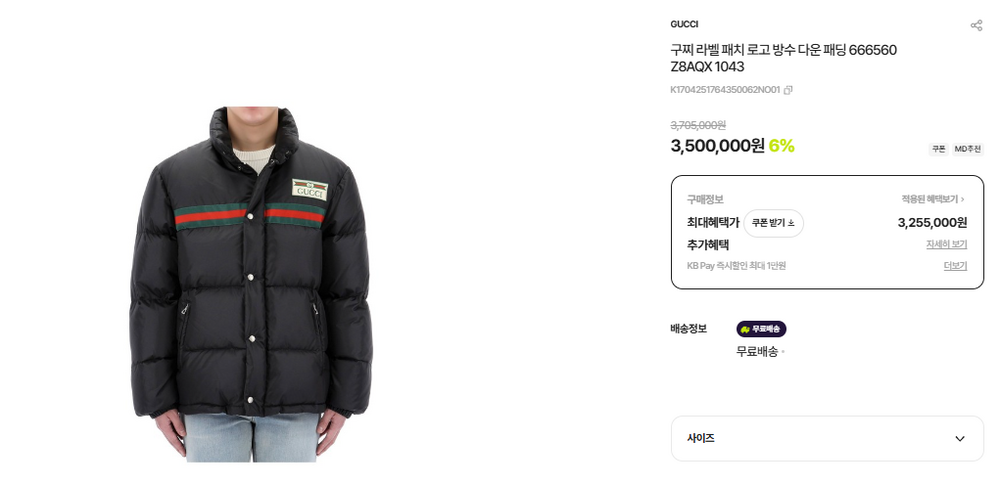Click the 6% discount rate

[781, 146]
